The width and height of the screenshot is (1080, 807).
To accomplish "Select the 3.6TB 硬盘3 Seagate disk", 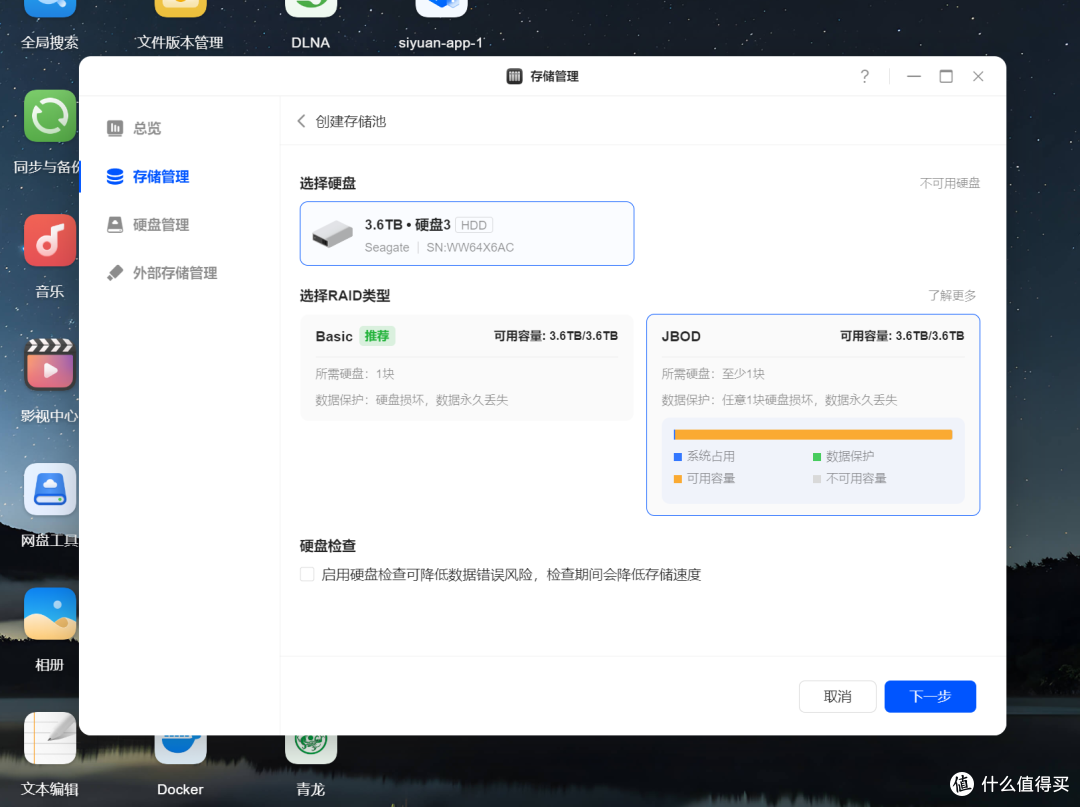I will tap(467, 233).
